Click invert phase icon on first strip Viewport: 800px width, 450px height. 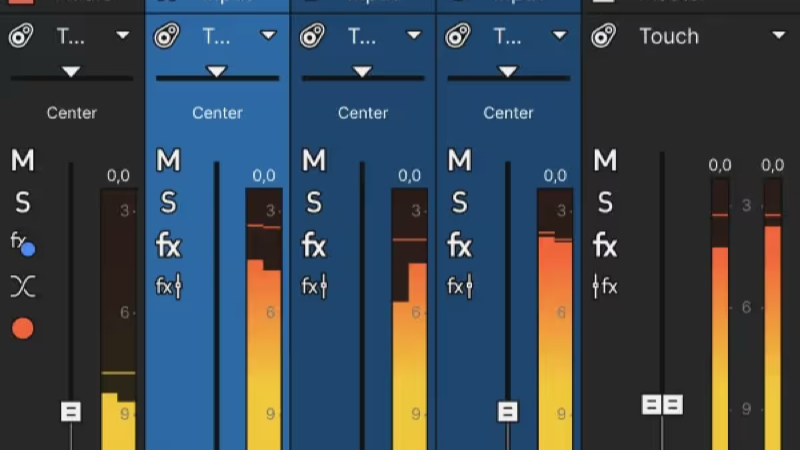pos(22,286)
